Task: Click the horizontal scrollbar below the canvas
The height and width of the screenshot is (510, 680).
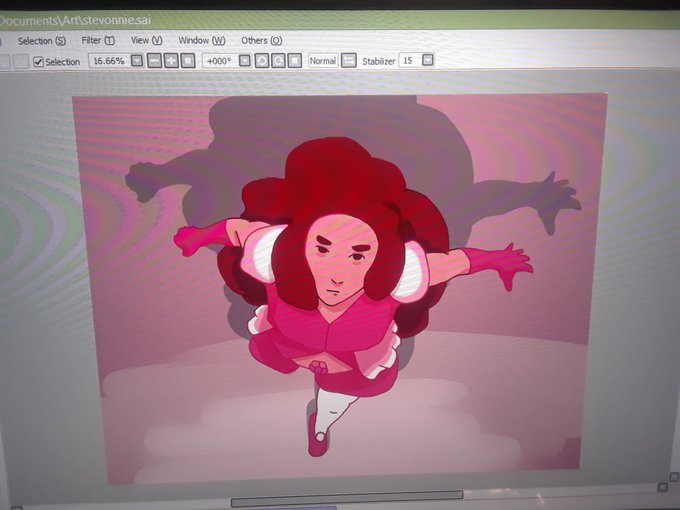Action: pyautogui.click(x=347, y=497)
